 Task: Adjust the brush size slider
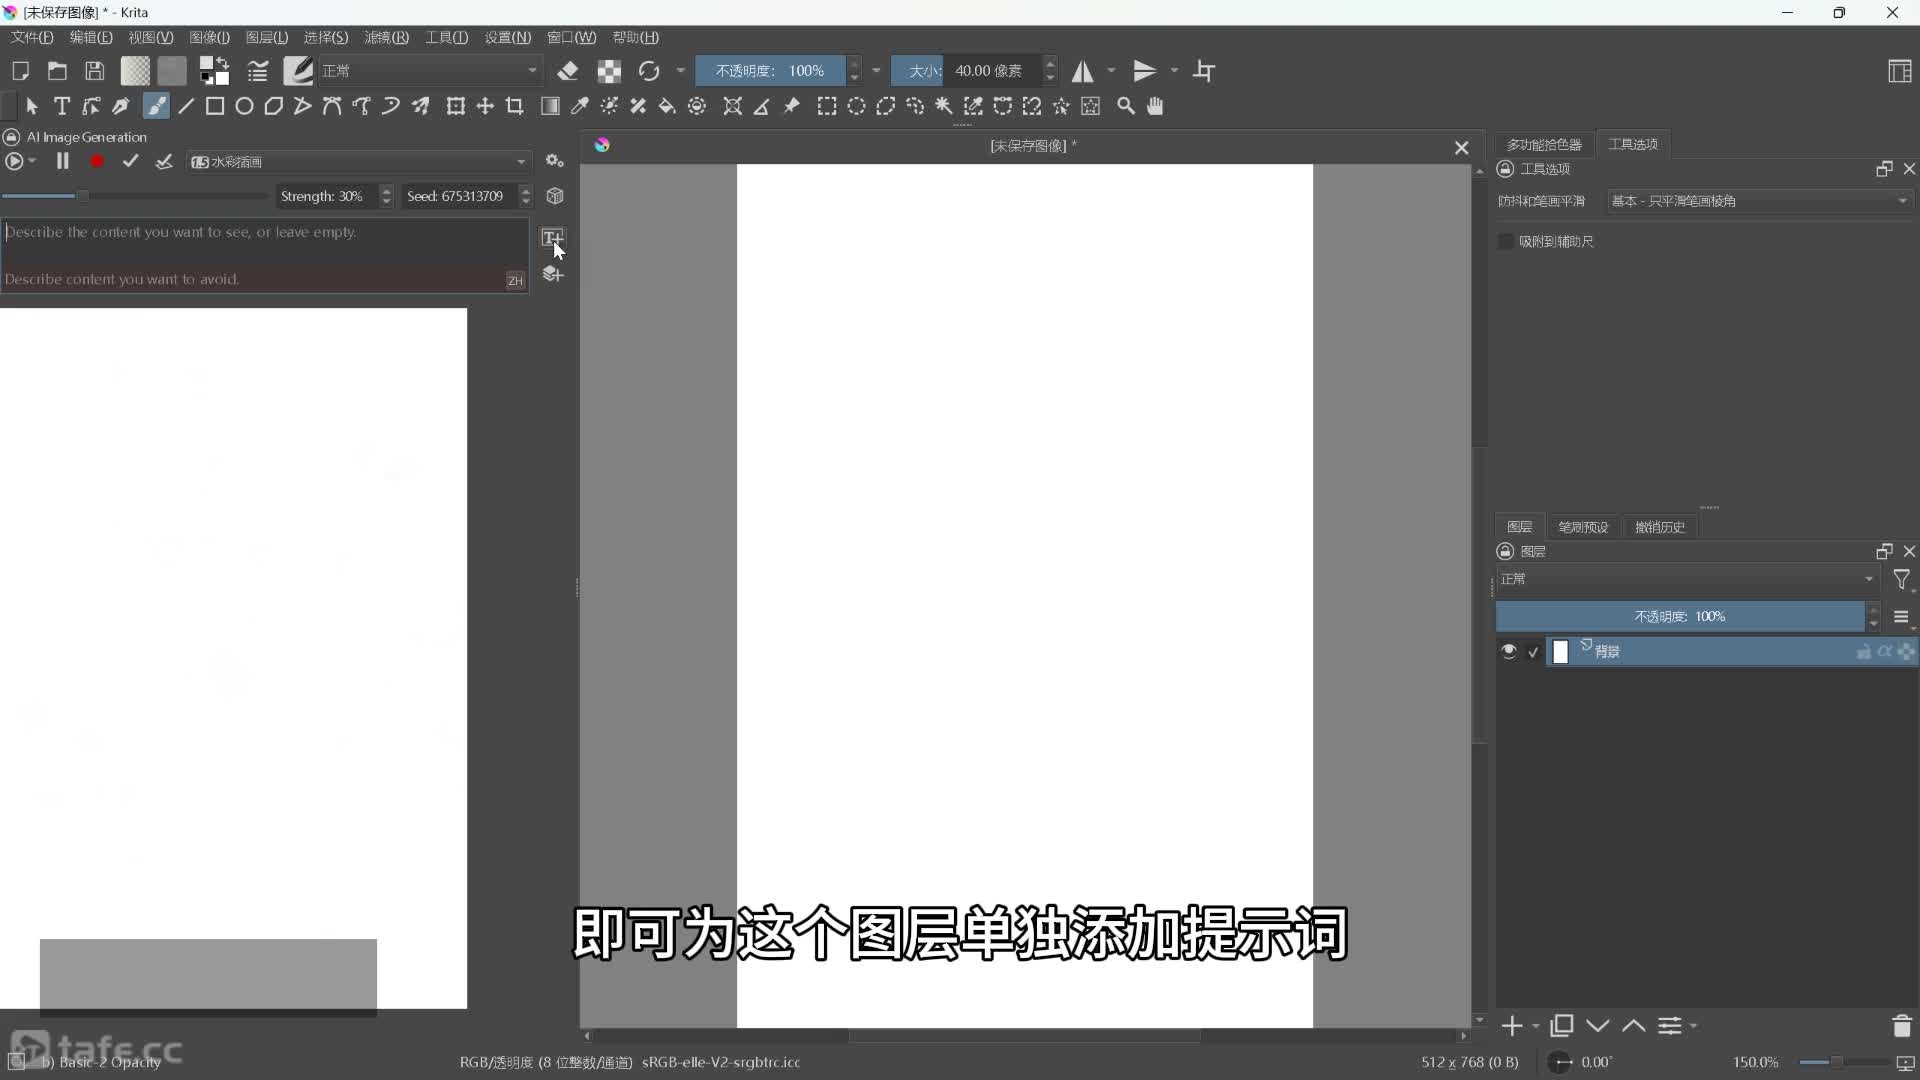(x=966, y=71)
